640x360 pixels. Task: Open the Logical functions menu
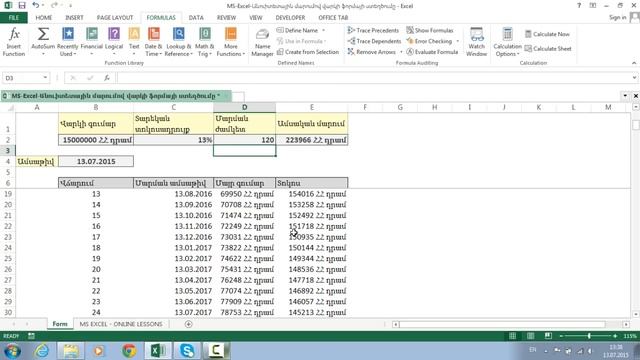pyautogui.click(x=114, y=42)
